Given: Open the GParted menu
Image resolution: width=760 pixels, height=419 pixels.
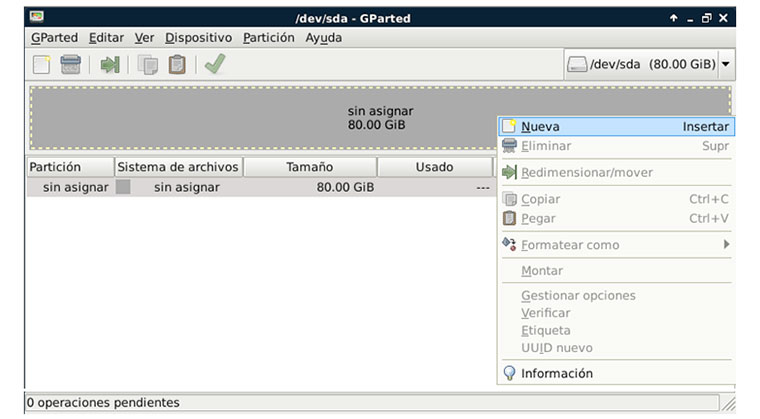Looking at the screenshot, I should click(54, 38).
